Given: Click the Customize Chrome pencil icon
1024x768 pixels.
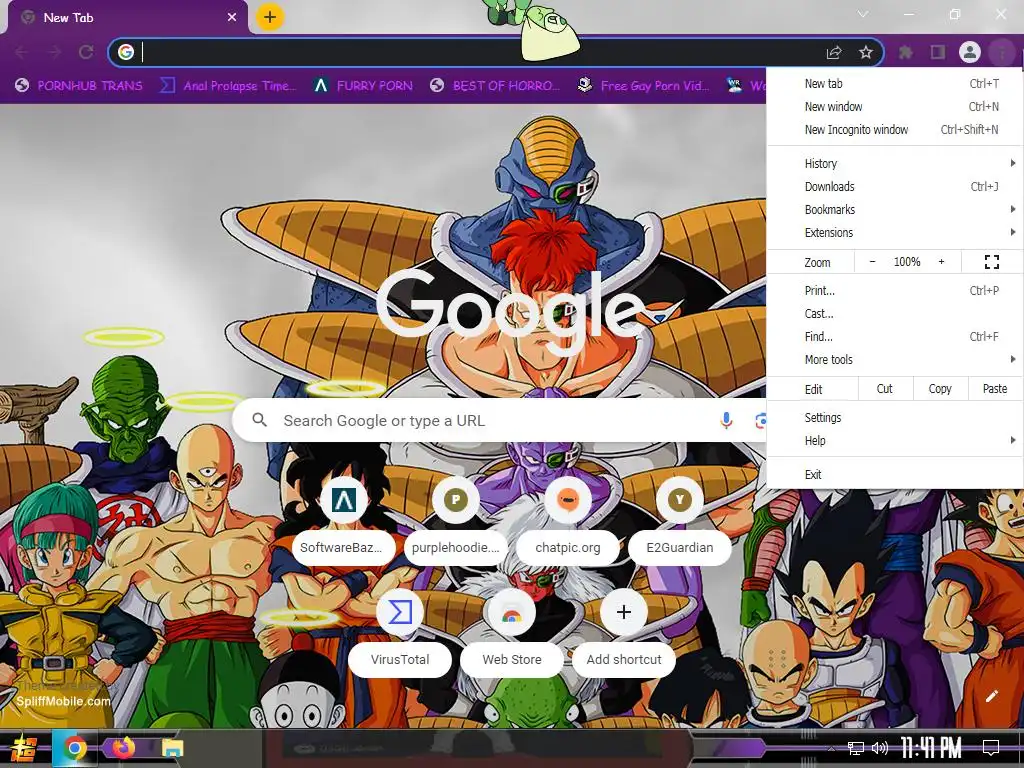Looking at the screenshot, I should 991,696.
